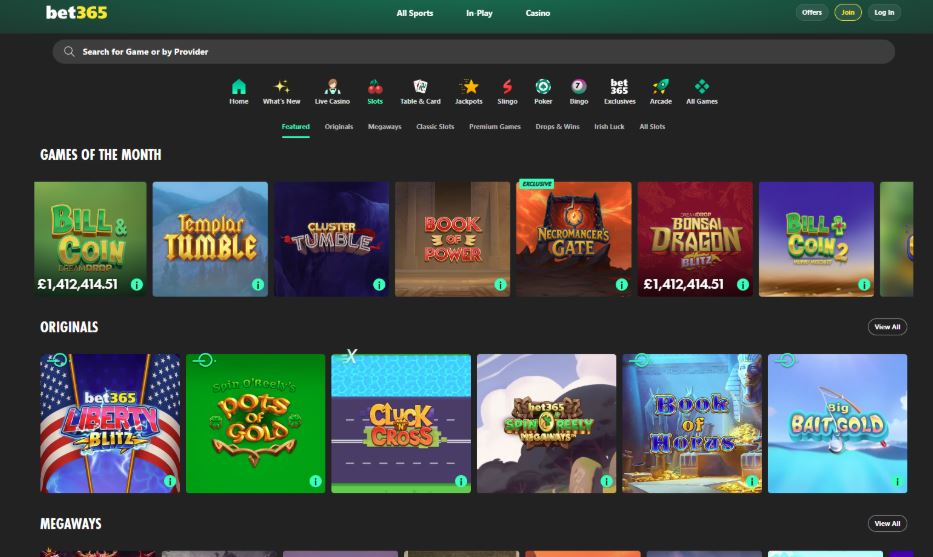933x557 pixels.
Task: Open the Home casino category
Action: coord(239,92)
